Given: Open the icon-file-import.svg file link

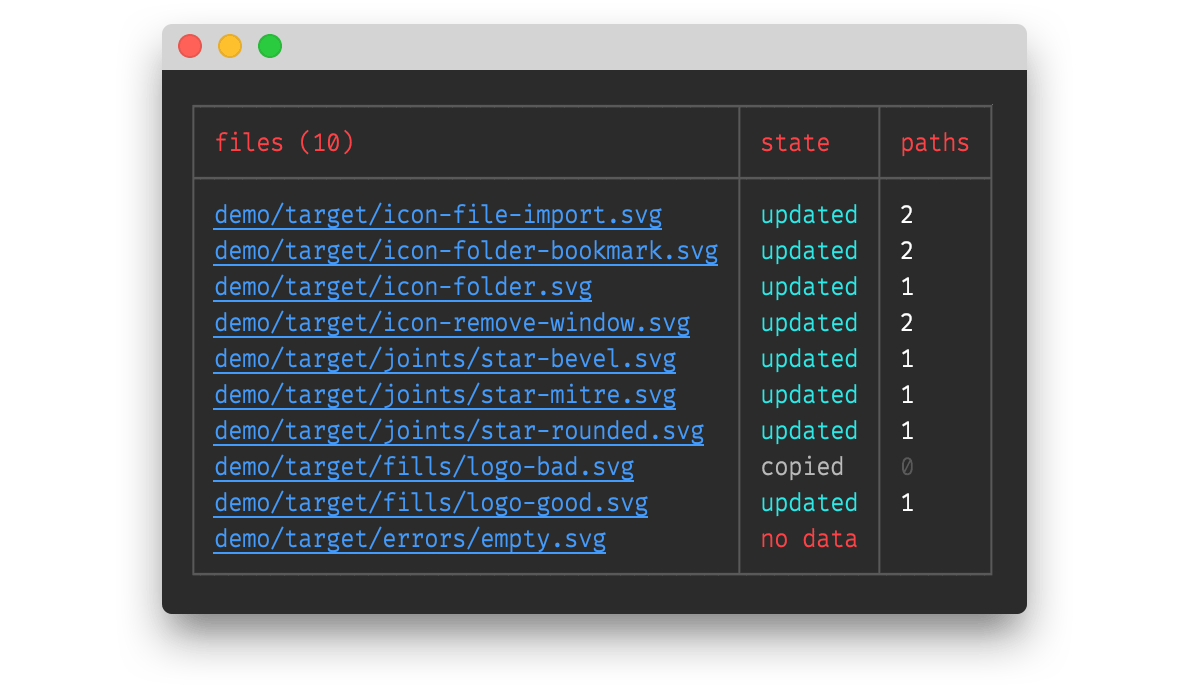Looking at the screenshot, I should click(x=437, y=215).
